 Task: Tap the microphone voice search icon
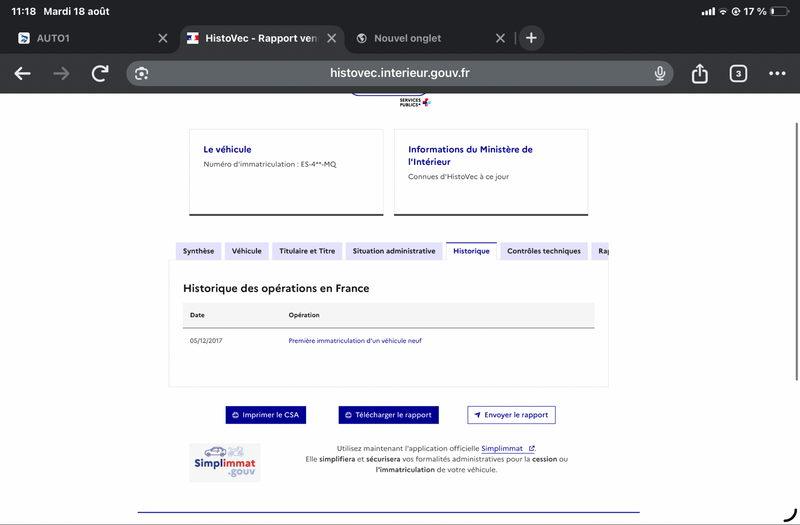coord(660,73)
